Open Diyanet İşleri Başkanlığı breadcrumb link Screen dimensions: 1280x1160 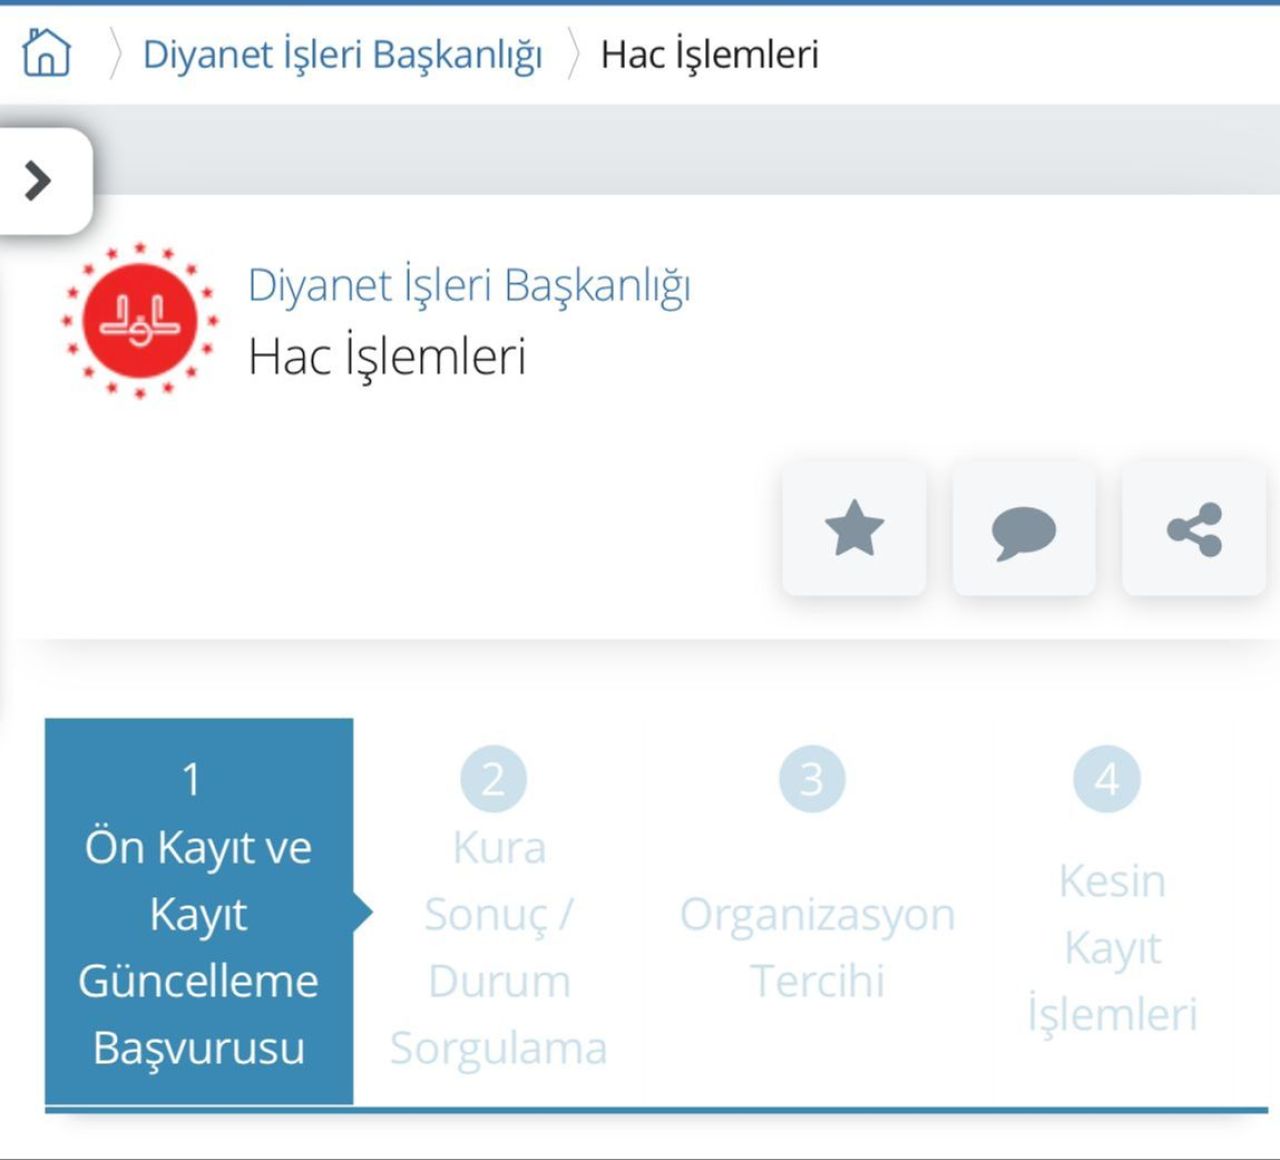pos(342,55)
